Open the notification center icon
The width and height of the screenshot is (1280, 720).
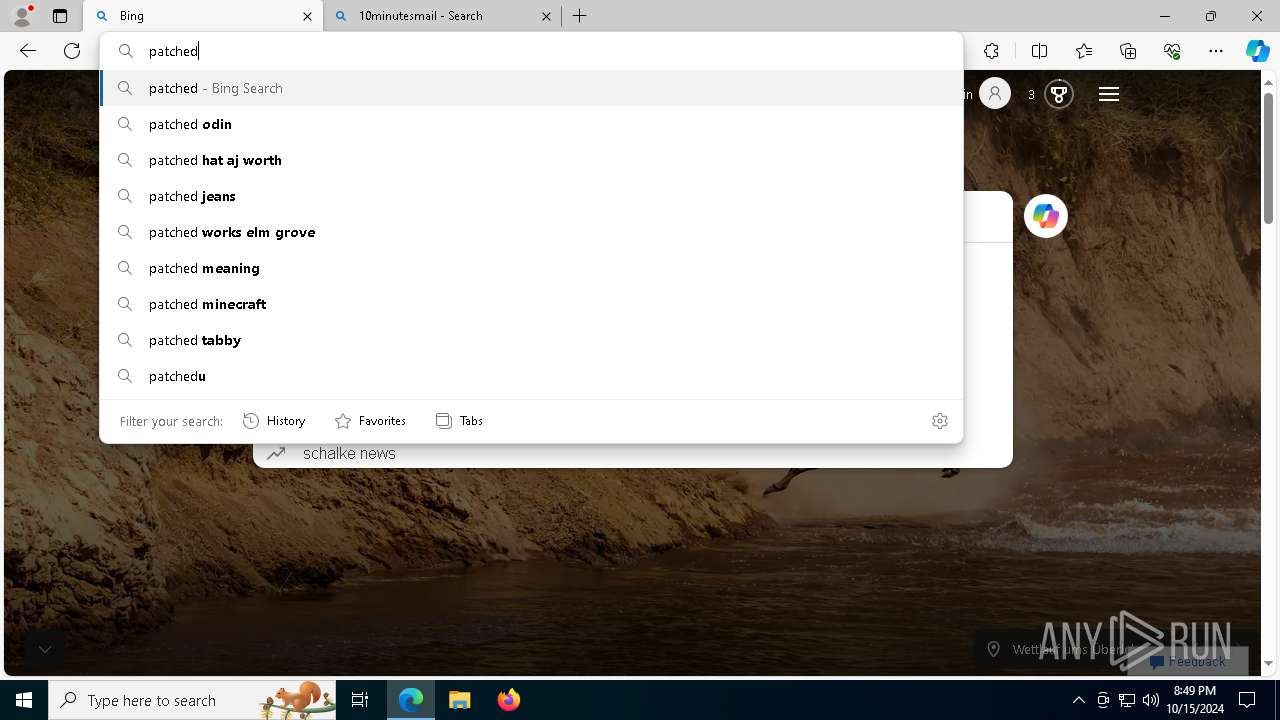1247,700
